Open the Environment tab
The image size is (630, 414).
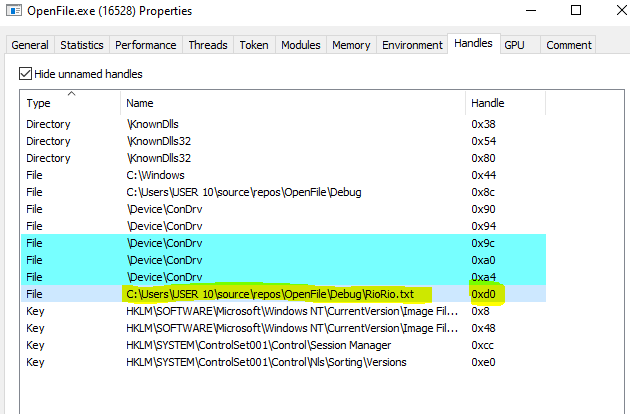pos(412,45)
